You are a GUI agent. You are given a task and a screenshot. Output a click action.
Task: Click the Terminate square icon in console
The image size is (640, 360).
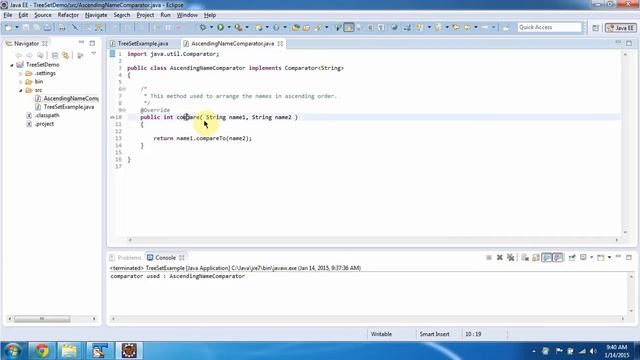(x=489, y=258)
